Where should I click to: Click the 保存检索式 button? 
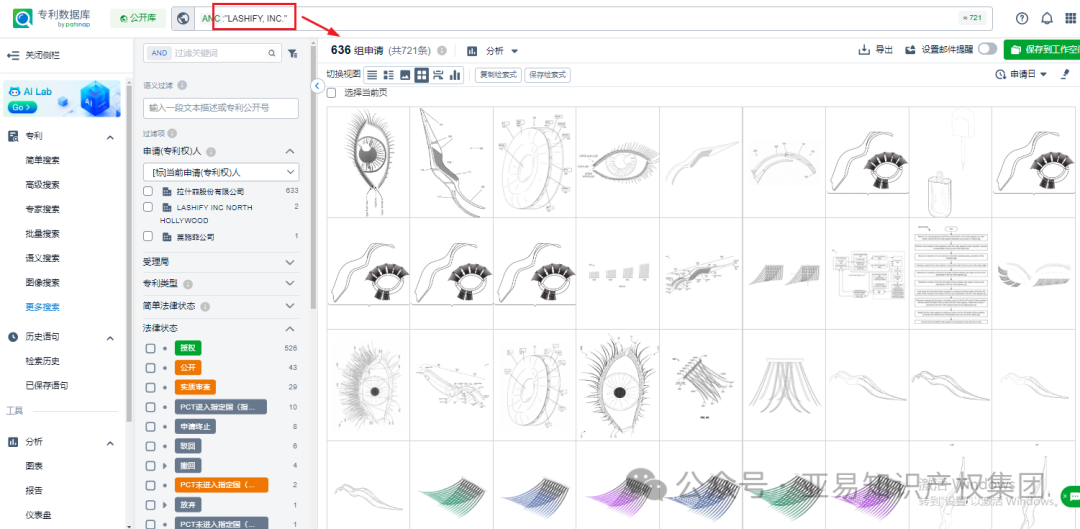[547, 75]
